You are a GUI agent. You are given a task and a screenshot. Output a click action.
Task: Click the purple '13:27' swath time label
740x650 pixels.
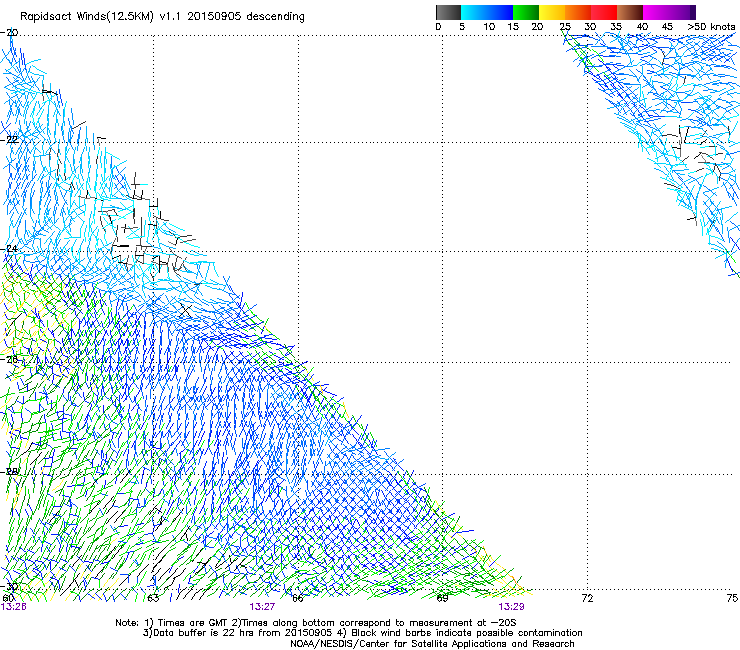click(x=262, y=607)
